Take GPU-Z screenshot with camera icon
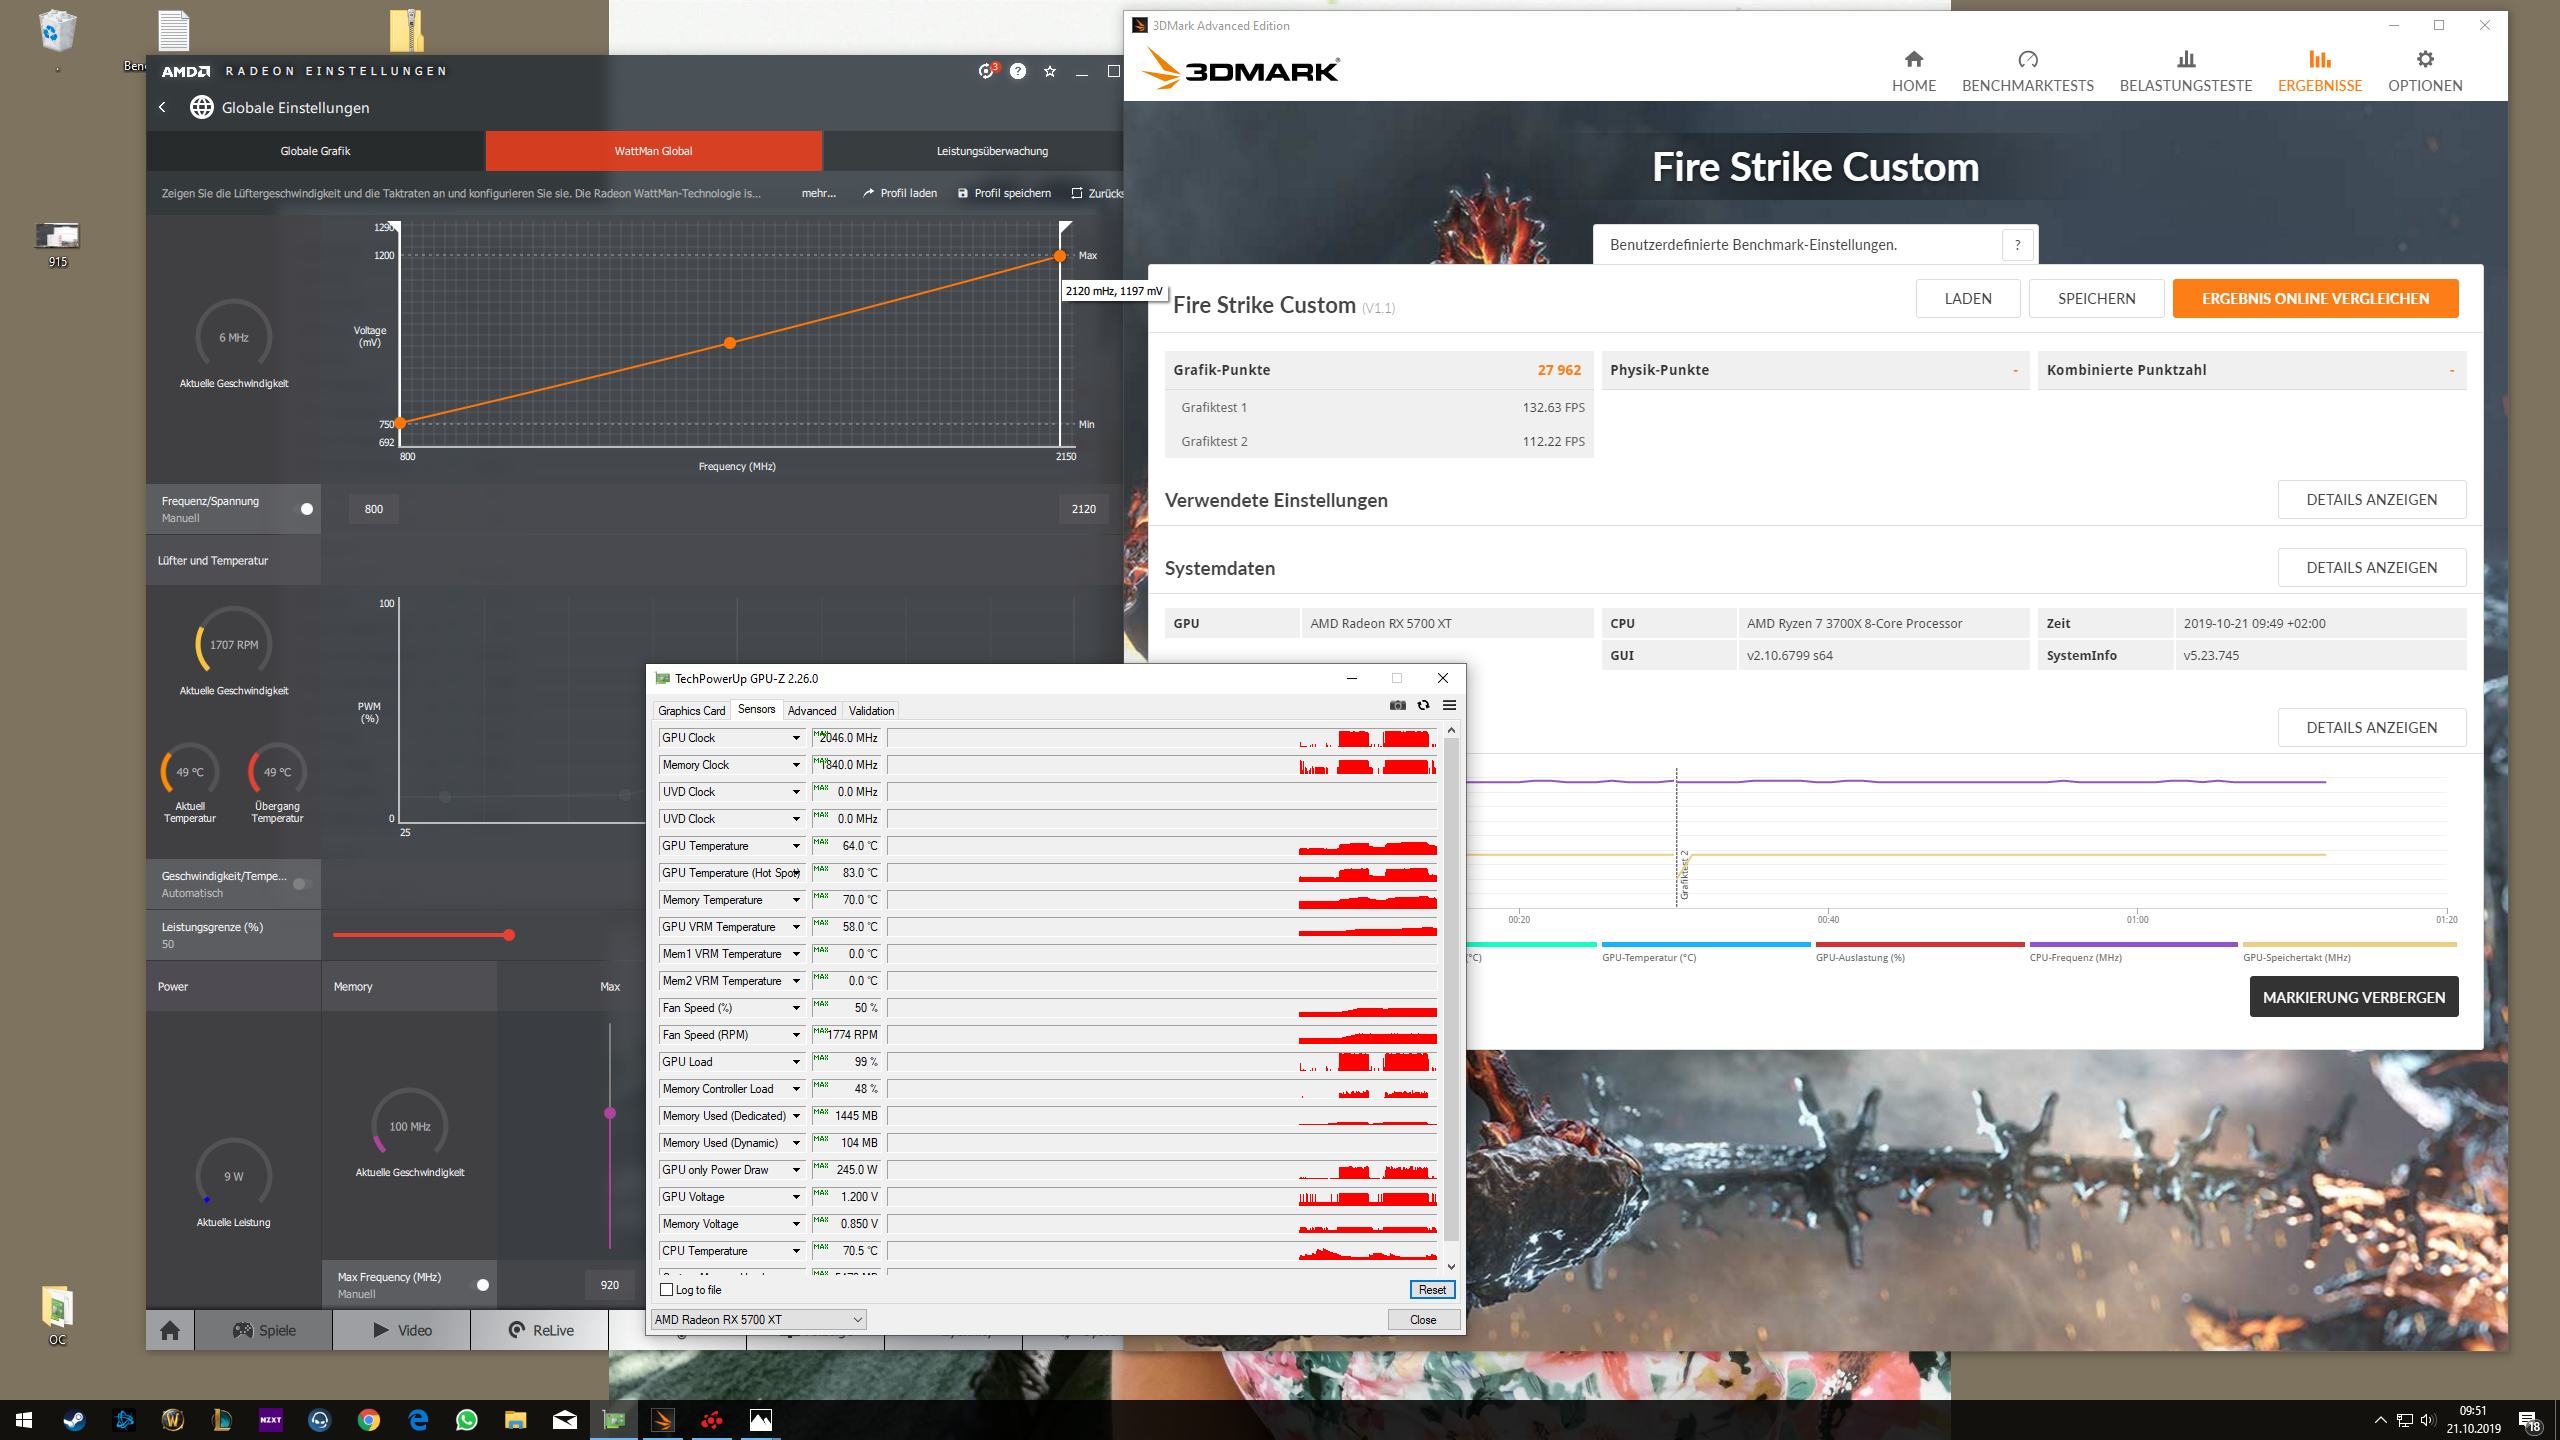The height and width of the screenshot is (1440, 2560). click(x=1398, y=706)
